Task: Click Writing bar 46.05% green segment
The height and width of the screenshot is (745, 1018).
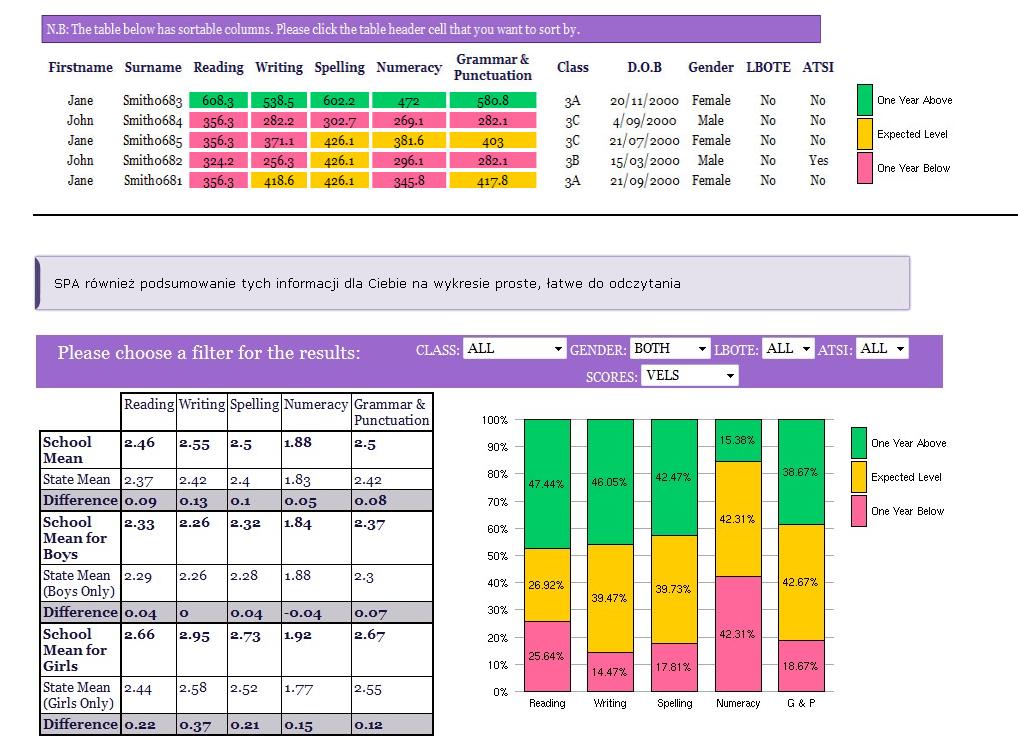Action: coord(610,482)
